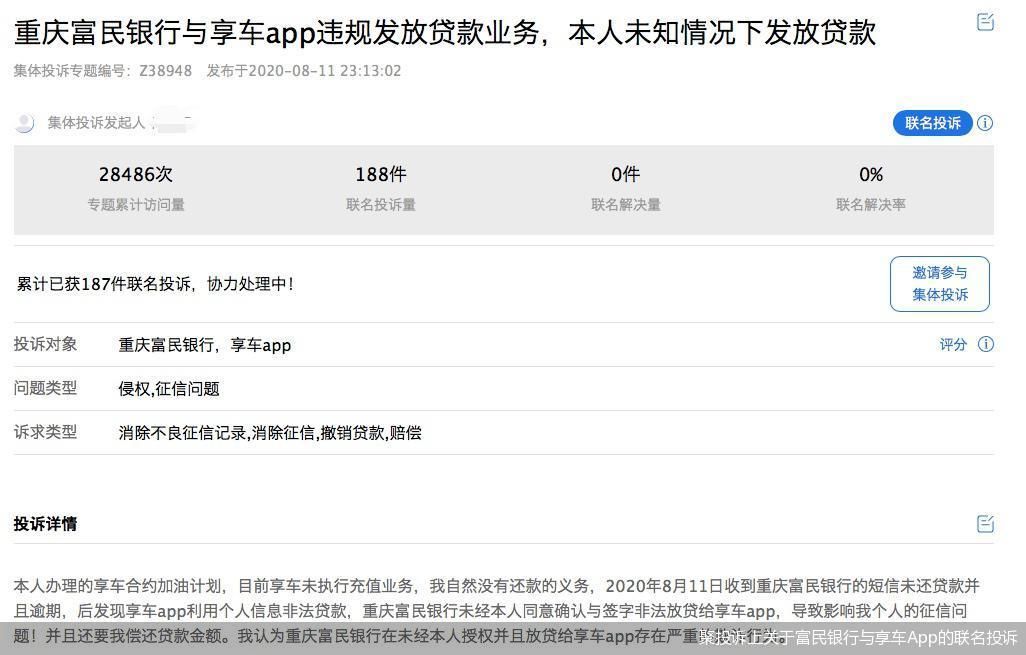The height and width of the screenshot is (655, 1026).
Task: Click the 问题类型 label
Action: (45, 388)
